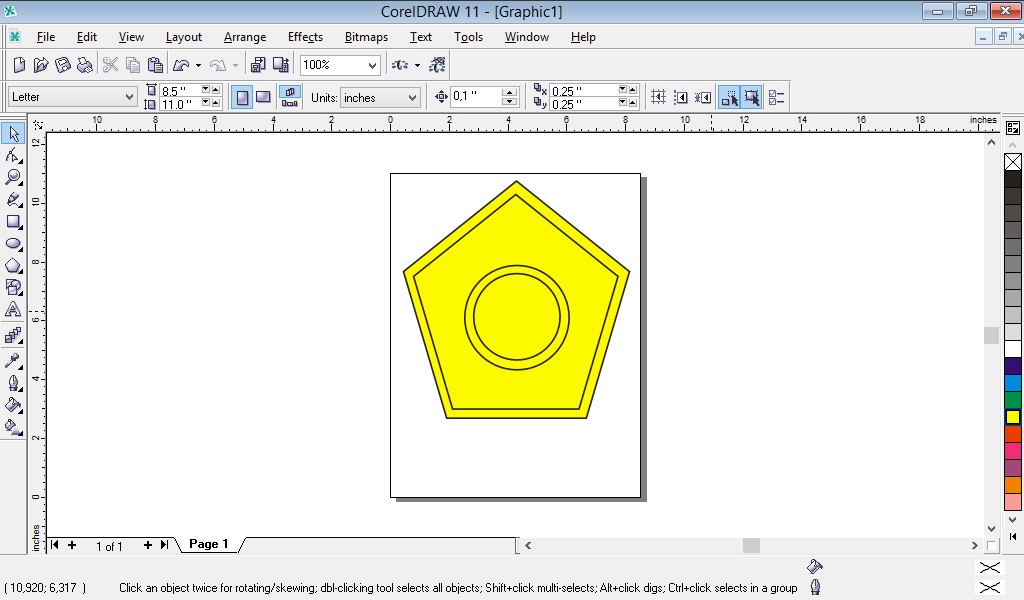The height and width of the screenshot is (600, 1024).
Task: Toggle Treat As Filled
Action: coord(752,97)
